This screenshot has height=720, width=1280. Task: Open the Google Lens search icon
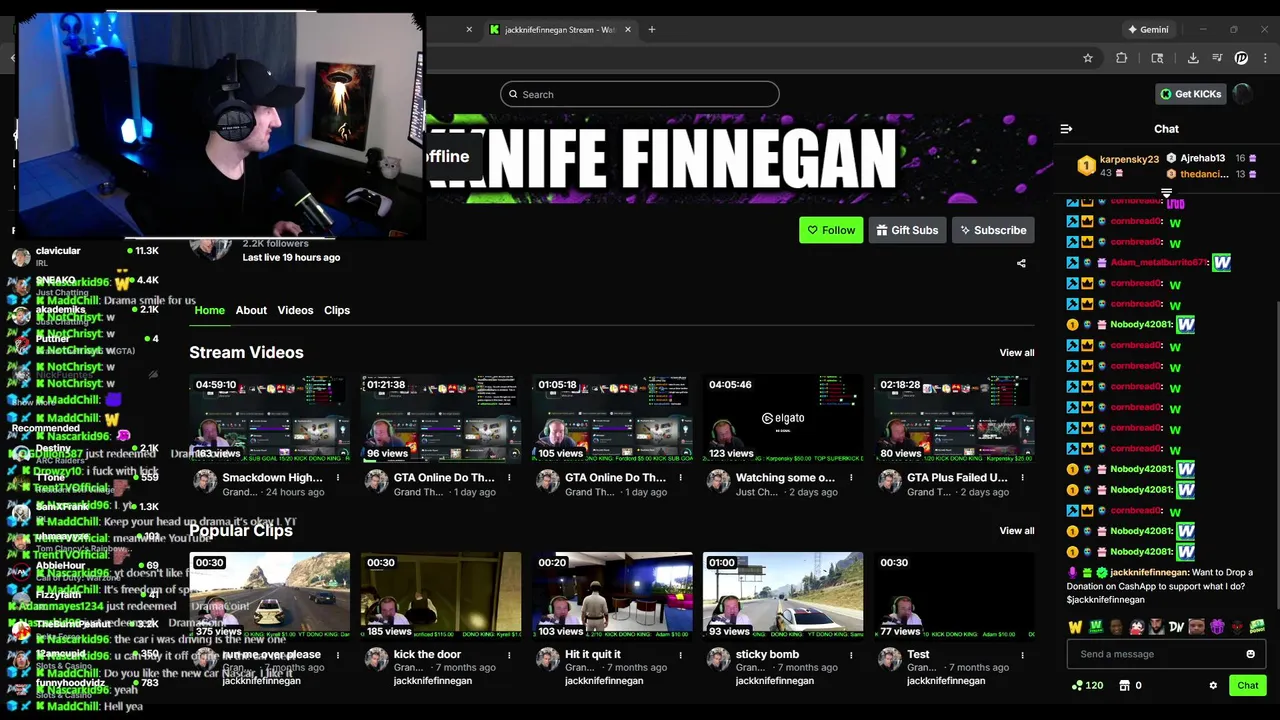(1157, 58)
